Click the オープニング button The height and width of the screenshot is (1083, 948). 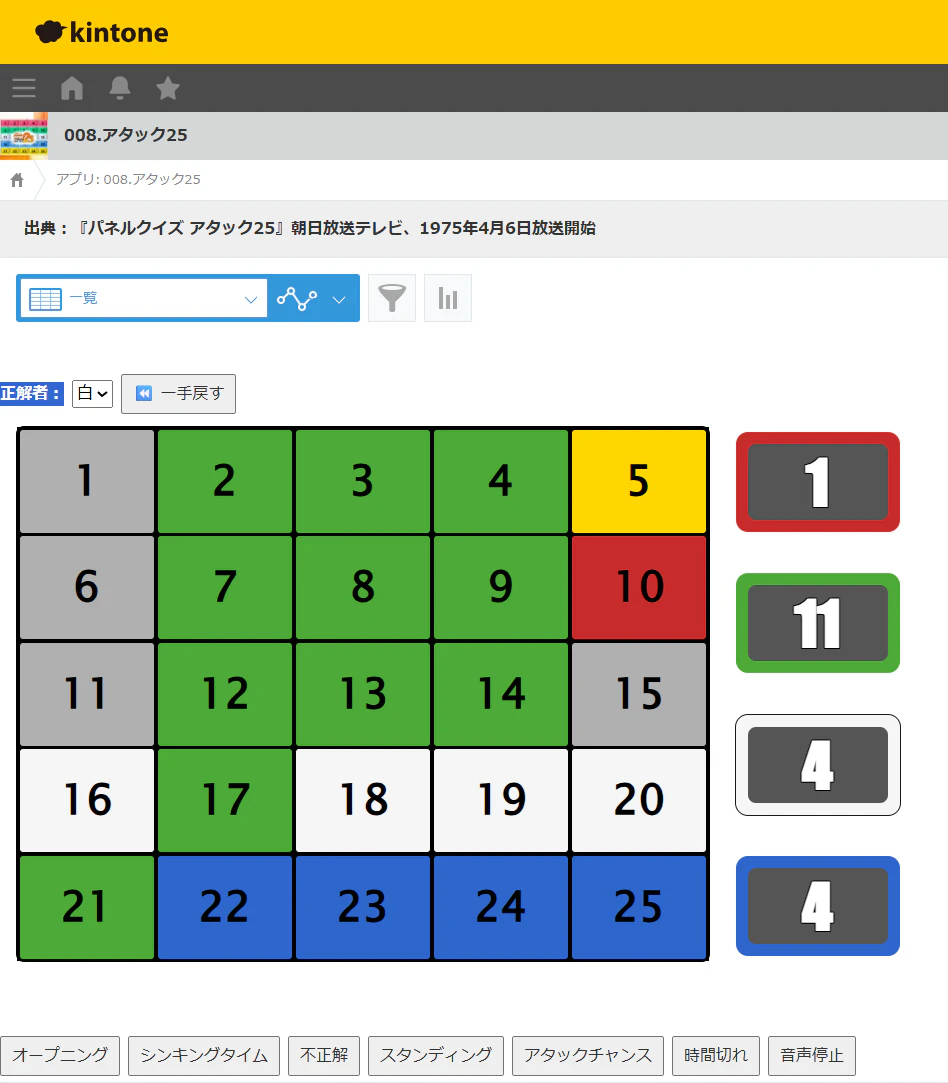point(60,1055)
